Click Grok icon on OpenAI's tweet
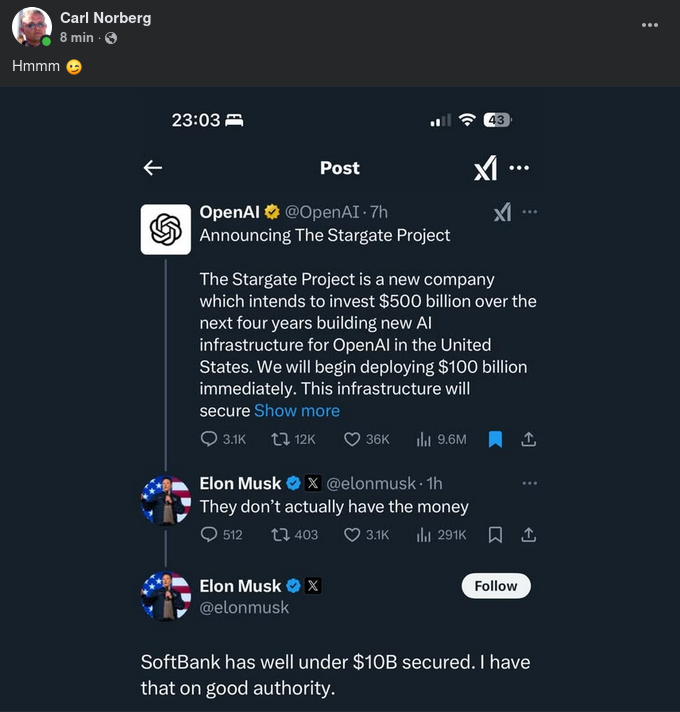The image size is (680, 712). click(503, 212)
